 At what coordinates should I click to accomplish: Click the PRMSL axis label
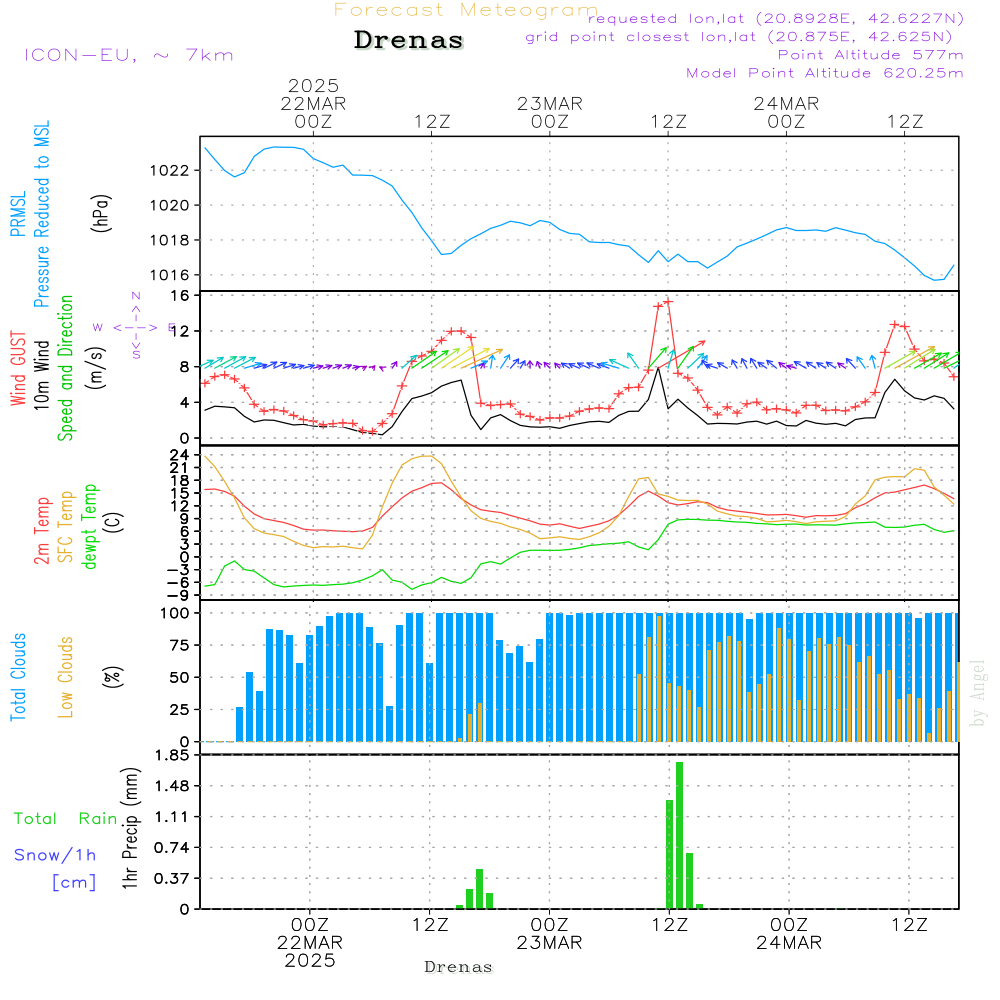[x=18, y=214]
